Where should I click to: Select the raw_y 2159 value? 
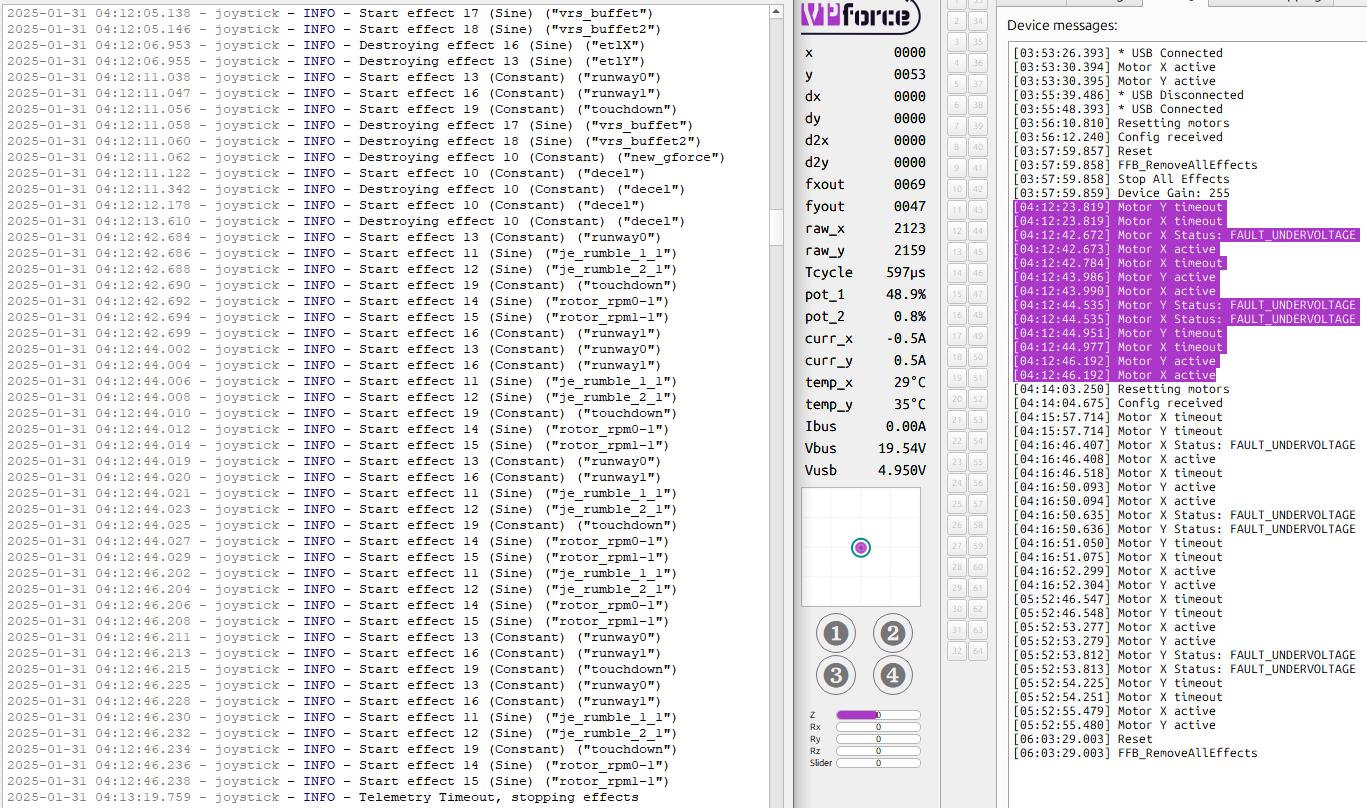pyautogui.click(x=865, y=250)
